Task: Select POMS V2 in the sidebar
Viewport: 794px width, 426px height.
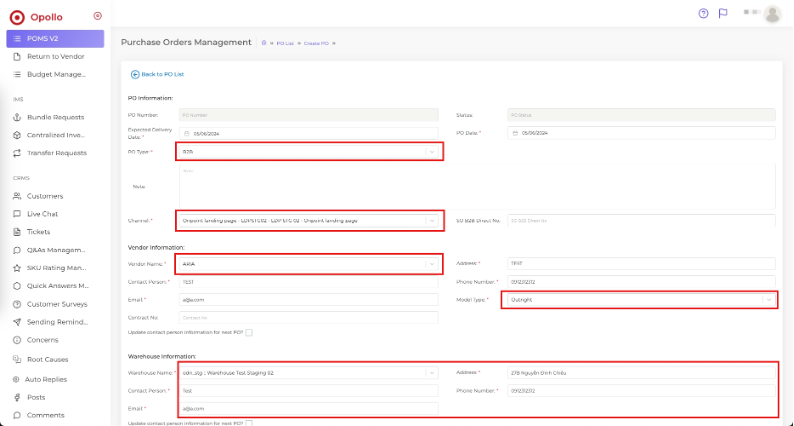Action: coord(55,38)
